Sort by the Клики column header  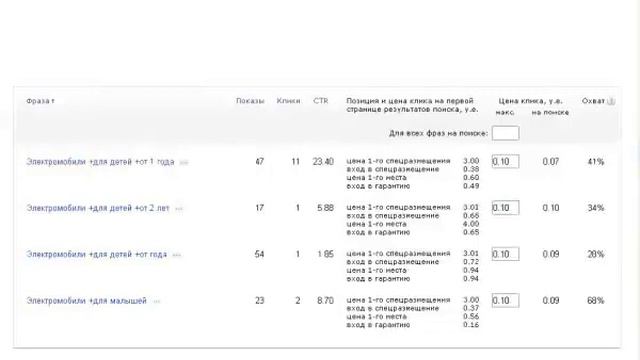pos(289,101)
